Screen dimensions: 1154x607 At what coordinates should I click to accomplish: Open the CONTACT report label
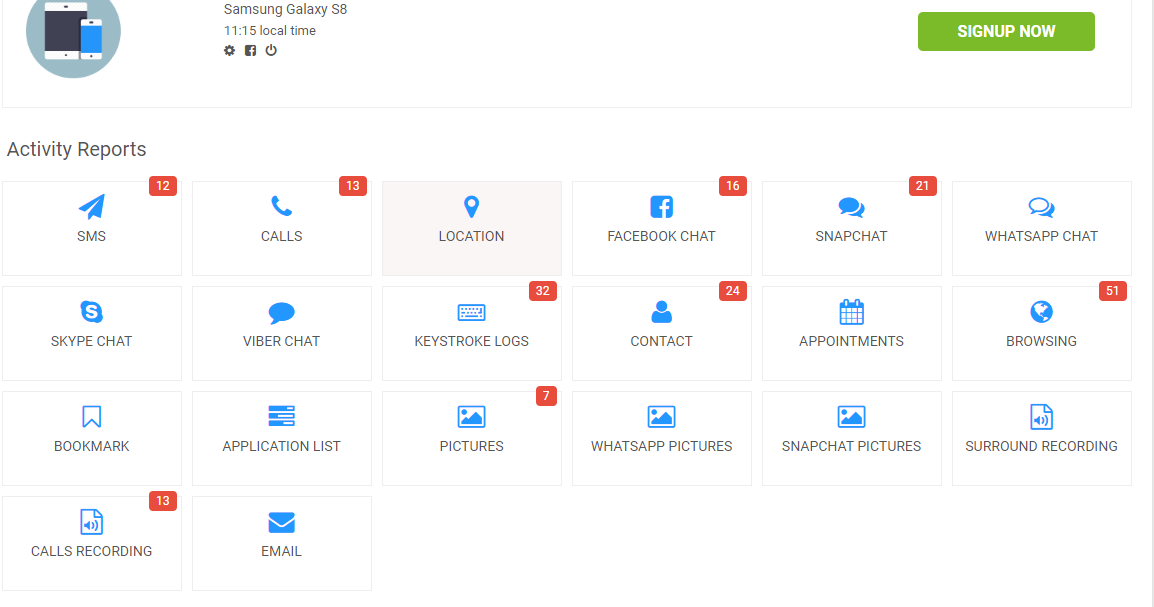[662, 341]
